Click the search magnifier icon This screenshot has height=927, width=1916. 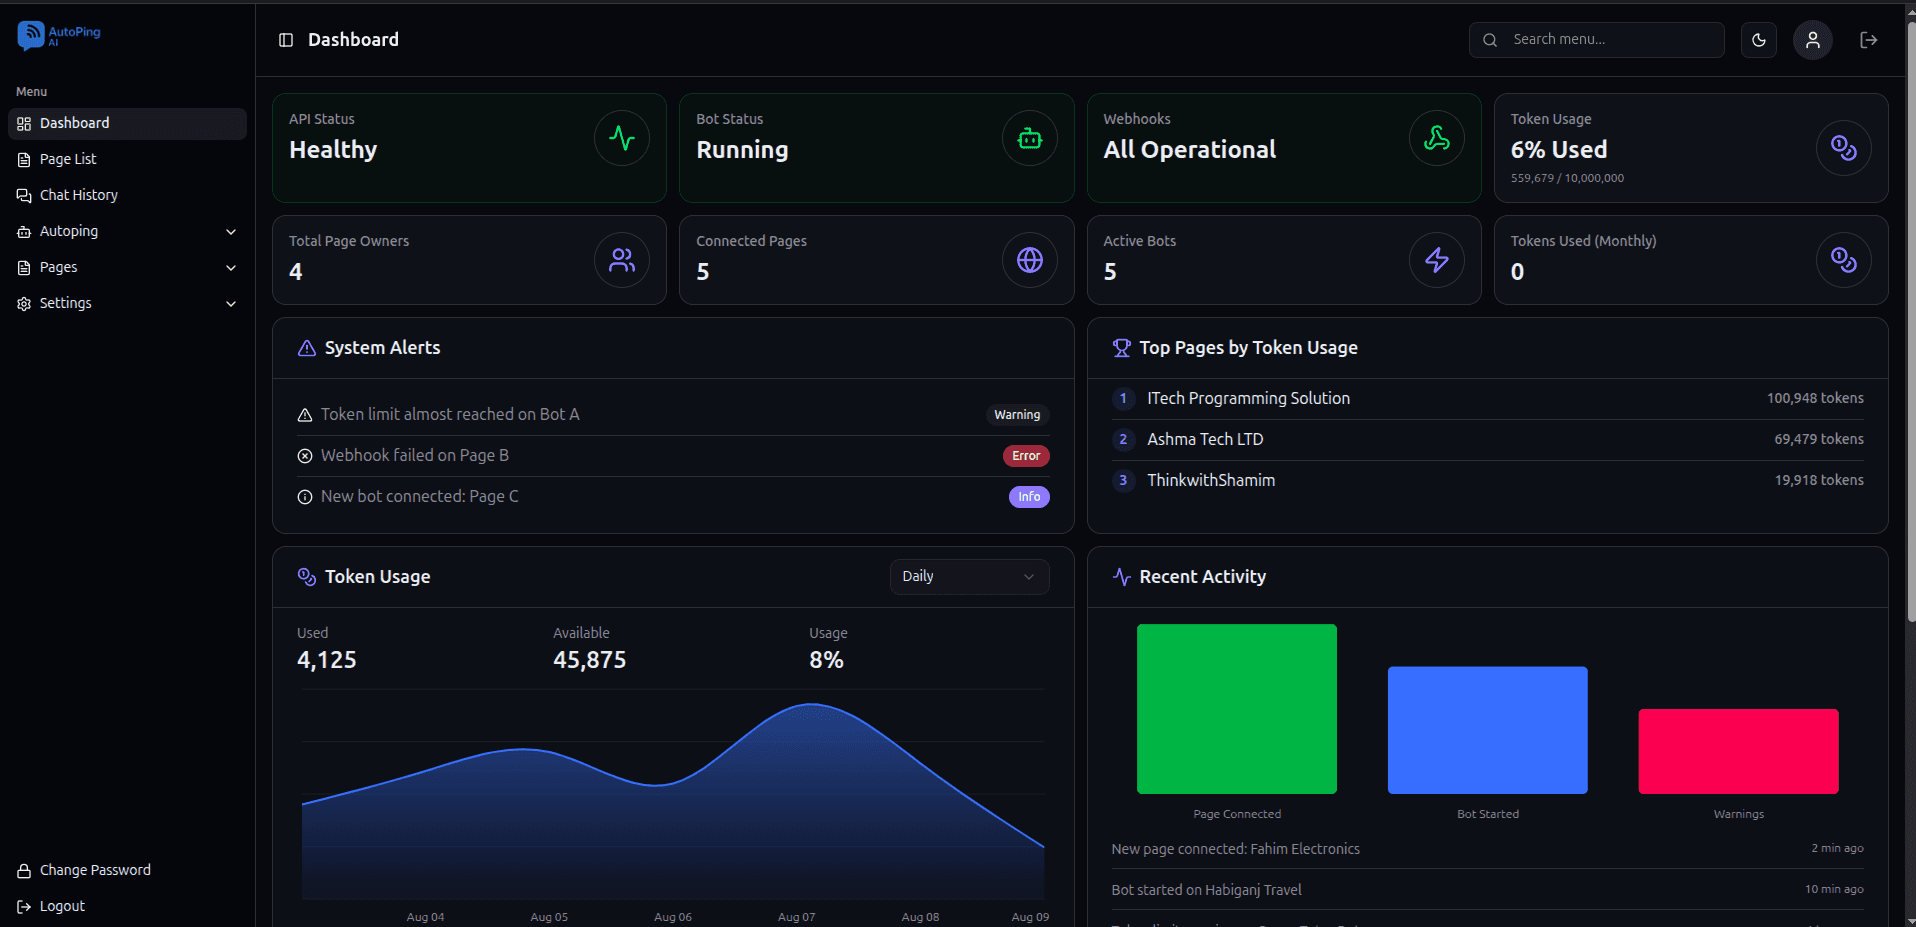click(x=1490, y=40)
